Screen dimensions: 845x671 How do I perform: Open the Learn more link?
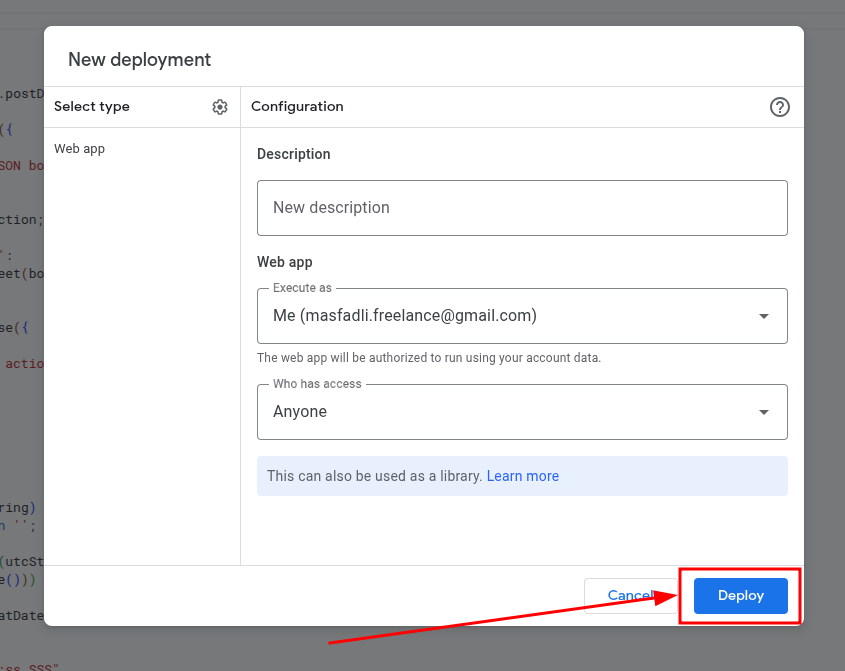pyautogui.click(x=522, y=476)
